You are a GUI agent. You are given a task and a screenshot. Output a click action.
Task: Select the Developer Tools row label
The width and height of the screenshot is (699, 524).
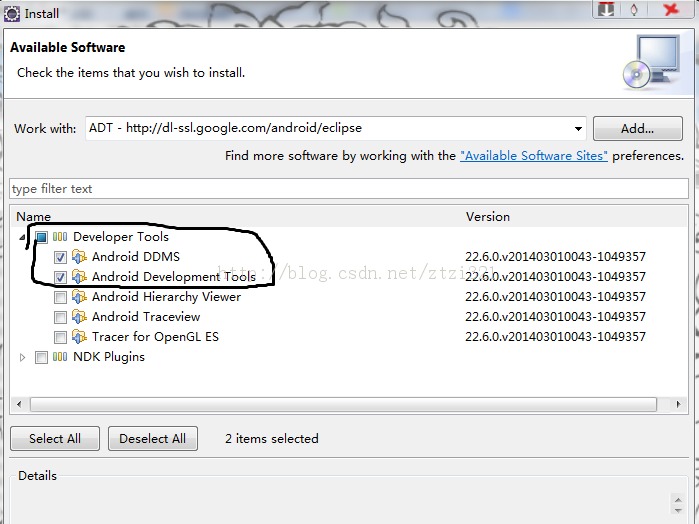pyautogui.click(x=121, y=237)
